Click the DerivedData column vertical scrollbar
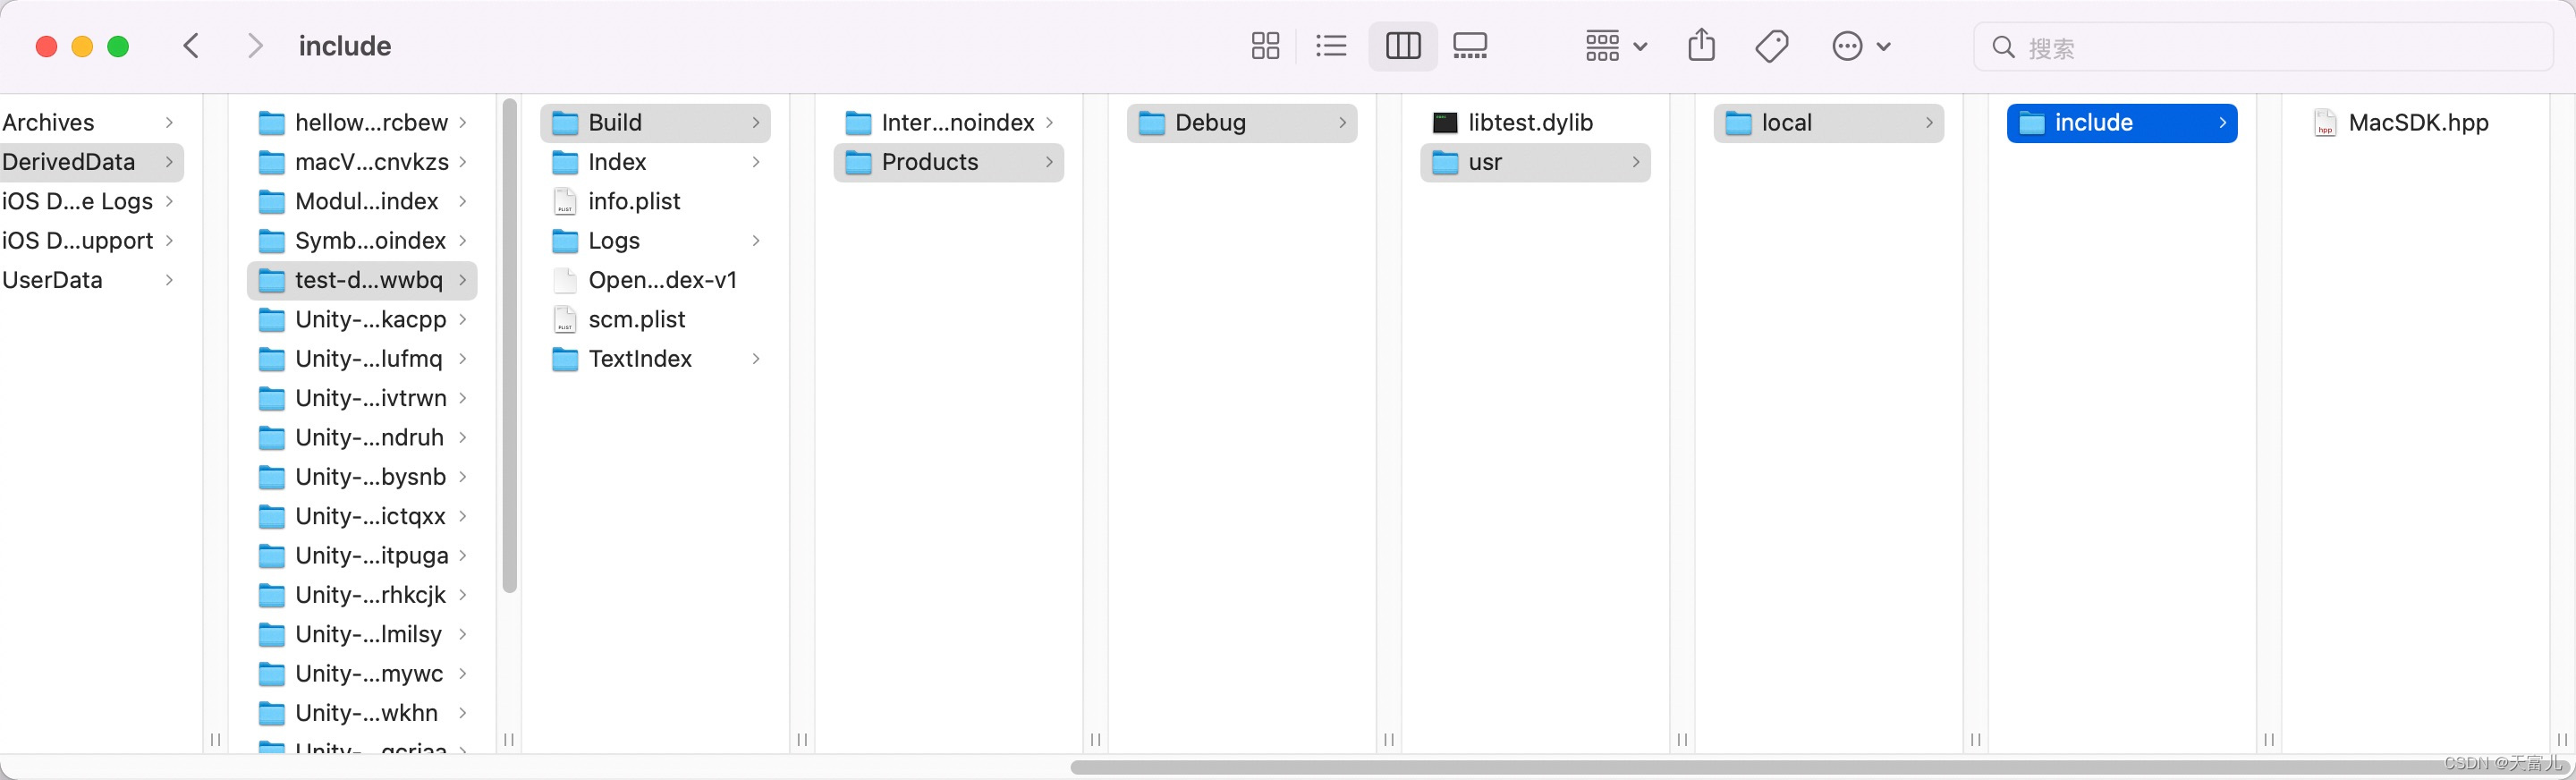Viewport: 2576px width, 780px height. pos(509,346)
